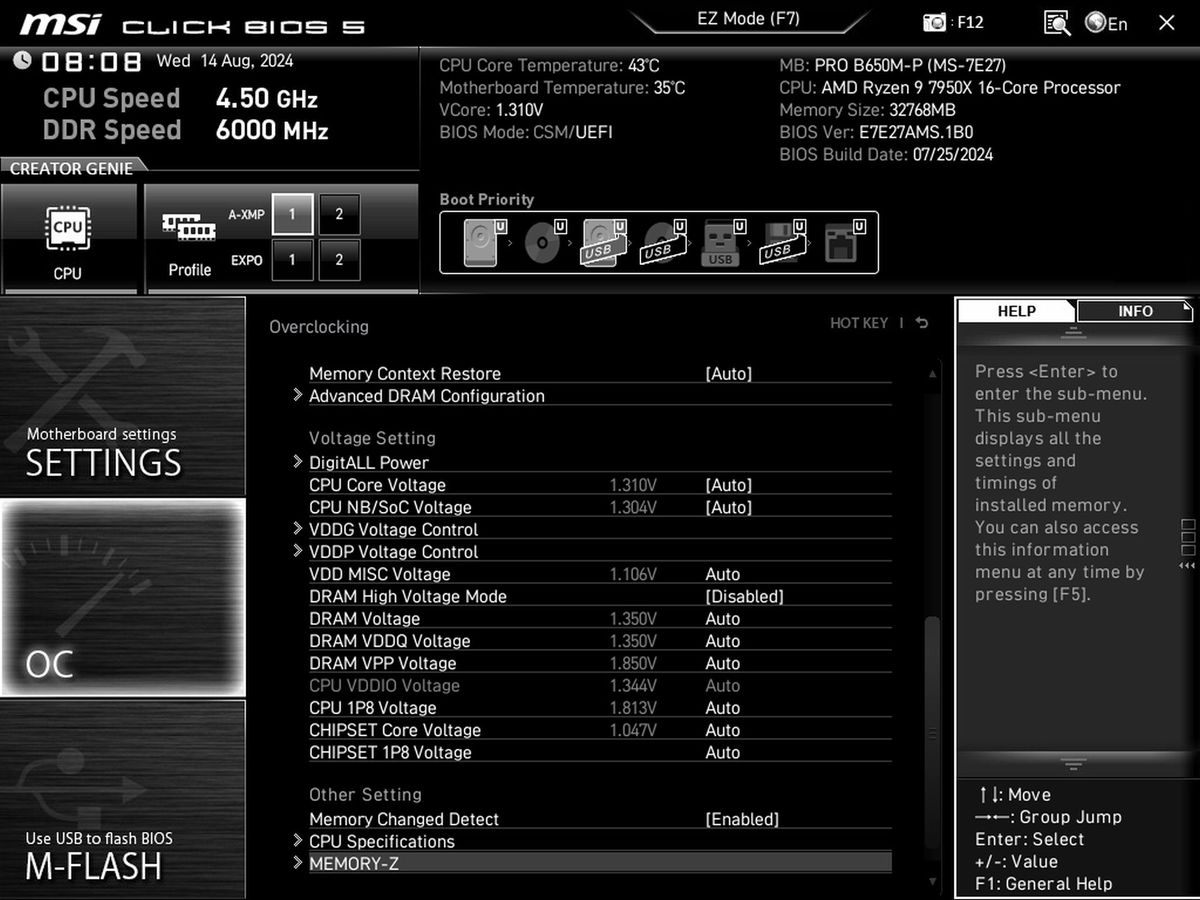This screenshot has height=900, width=1200.
Task: Click the CREATOR GENIE label
Action: coord(71,169)
